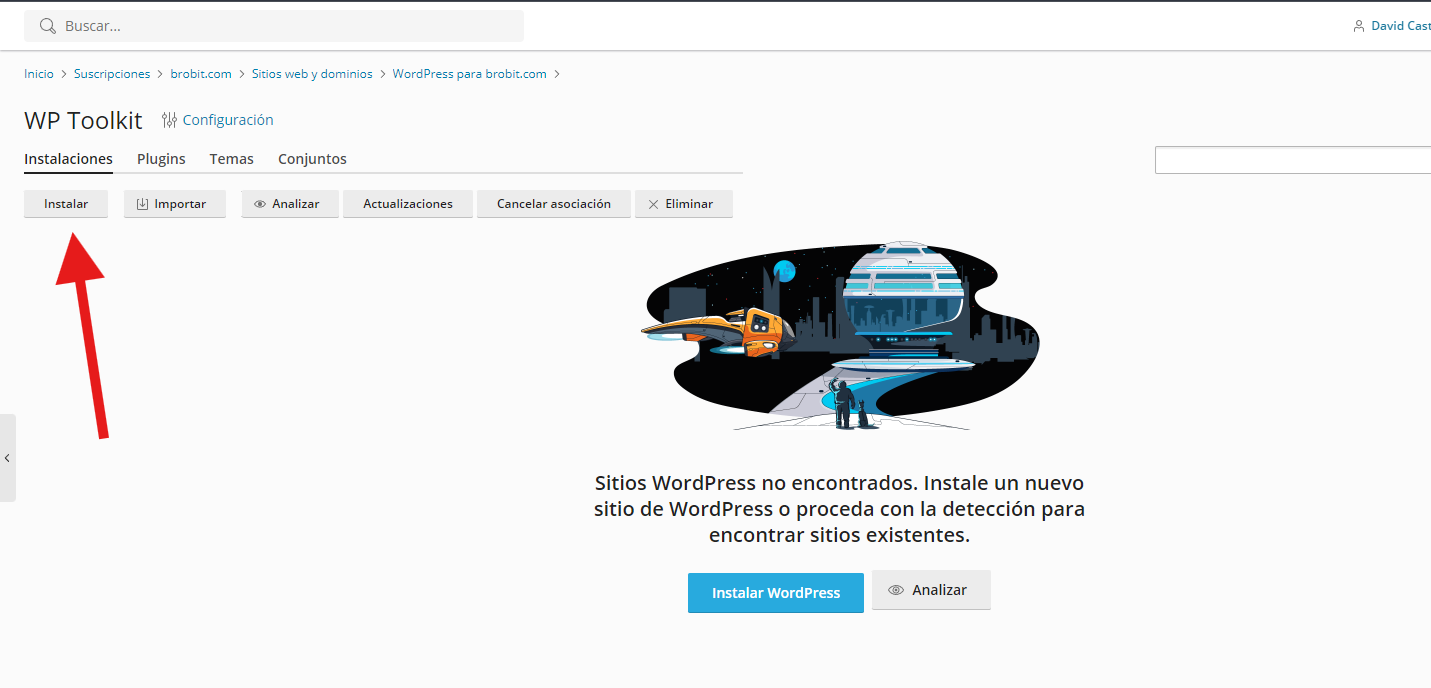Click the toolbar Analizar button

pyautogui.click(x=290, y=204)
